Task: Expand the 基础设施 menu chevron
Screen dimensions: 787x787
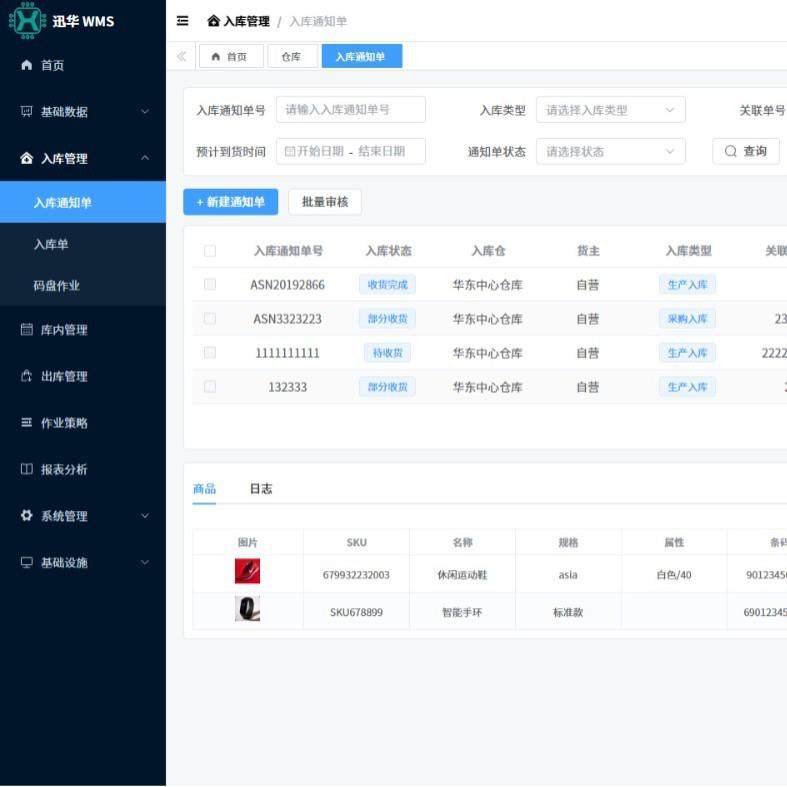Action: [145, 562]
